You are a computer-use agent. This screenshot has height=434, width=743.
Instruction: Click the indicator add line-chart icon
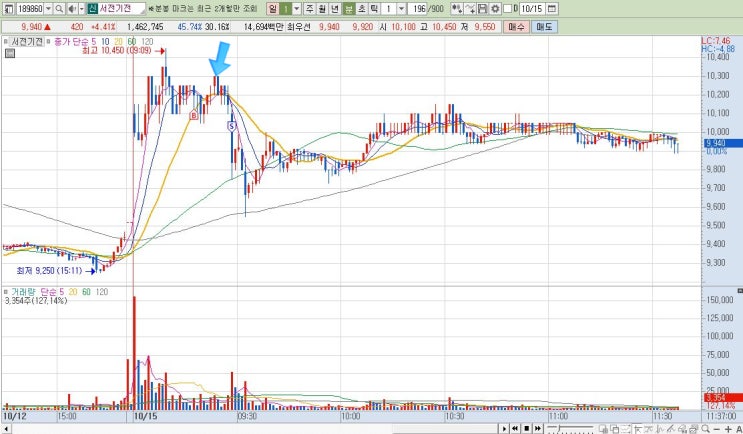pyautogui.click(x=470, y=9)
